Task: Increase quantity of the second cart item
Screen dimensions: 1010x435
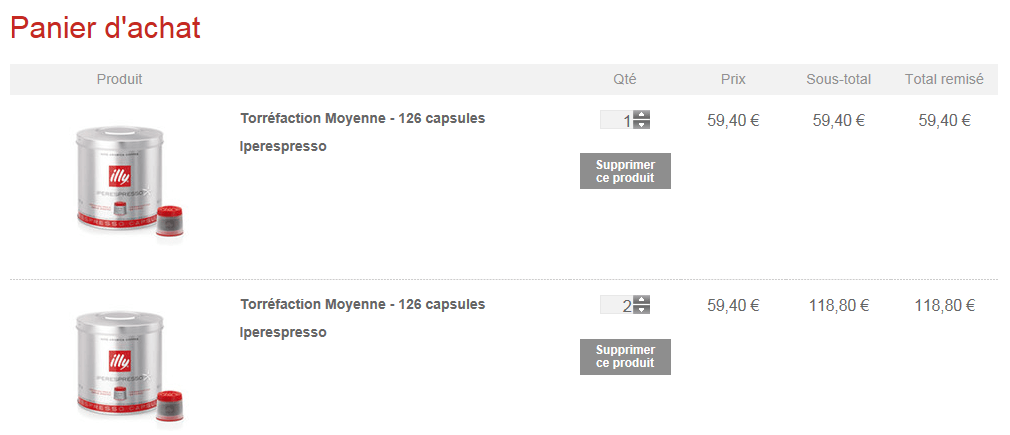Action: pyautogui.click(x=642, y=300)
